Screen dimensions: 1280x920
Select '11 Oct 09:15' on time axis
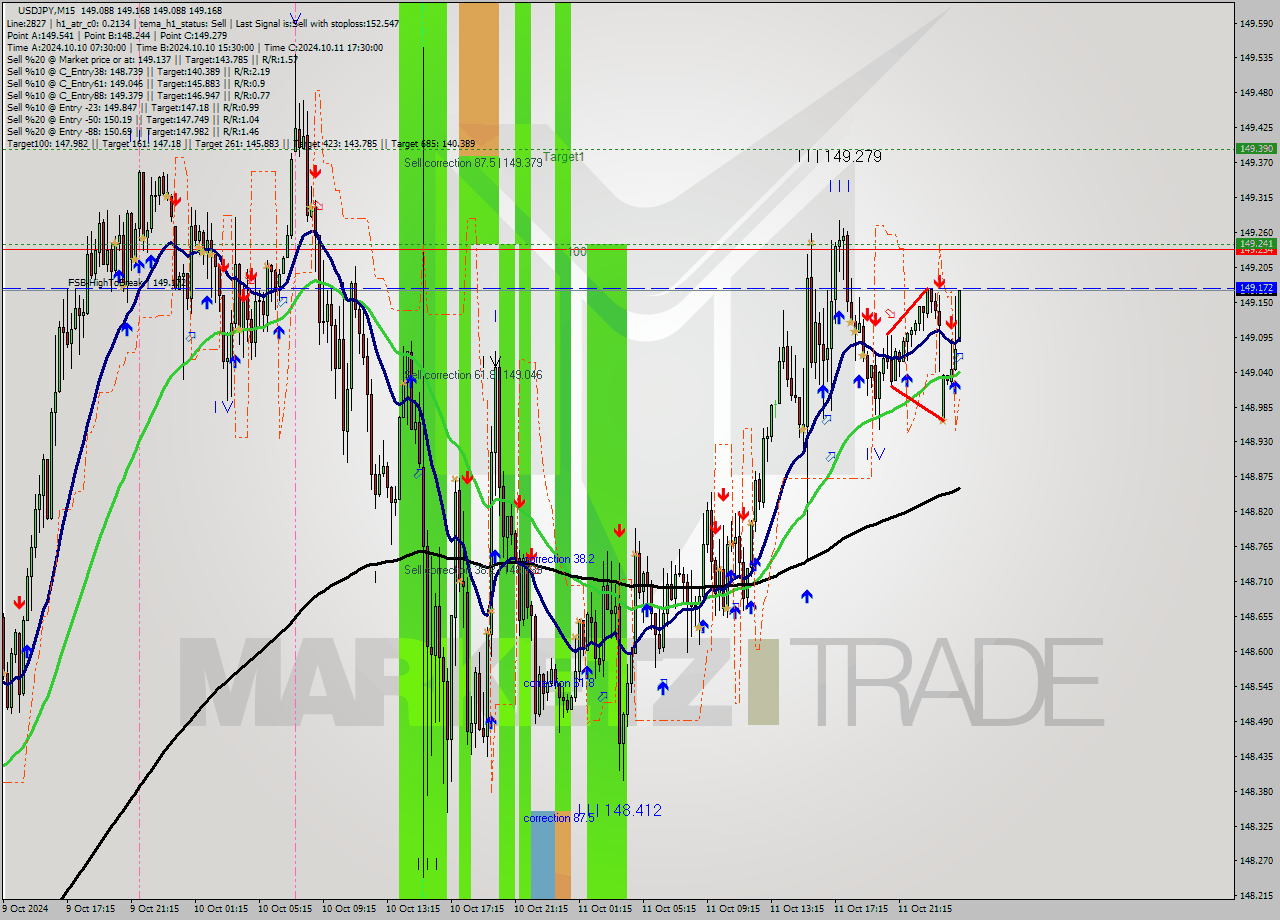[x=733, y=909]
